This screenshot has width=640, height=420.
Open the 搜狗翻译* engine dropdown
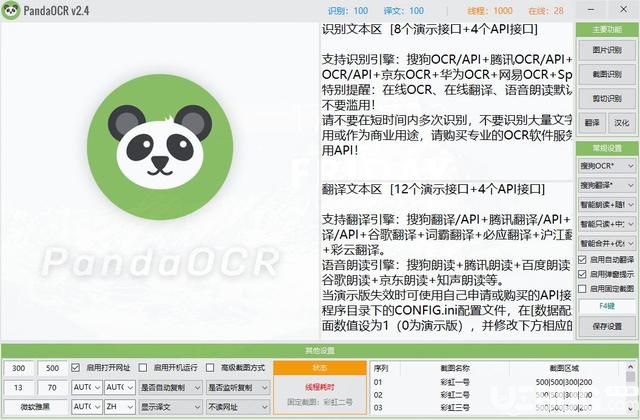point(607,185)
